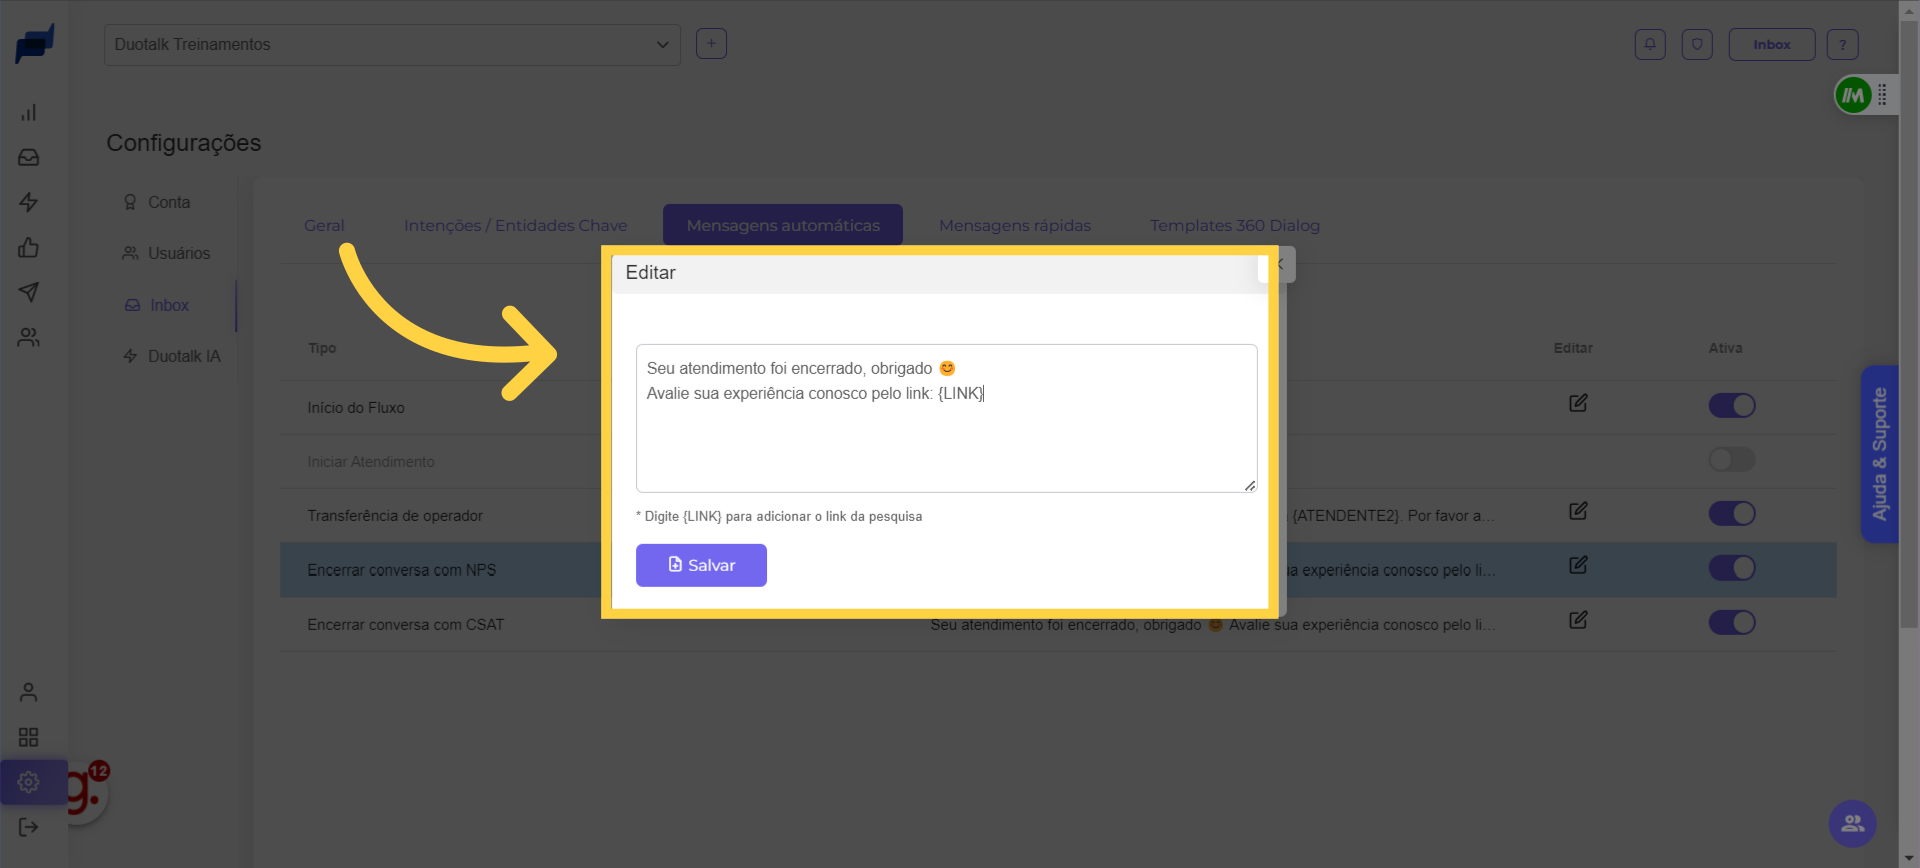Open the inbox tray icon in left sidebar
Screen dimensions: 1920x868
pos(28,158)
